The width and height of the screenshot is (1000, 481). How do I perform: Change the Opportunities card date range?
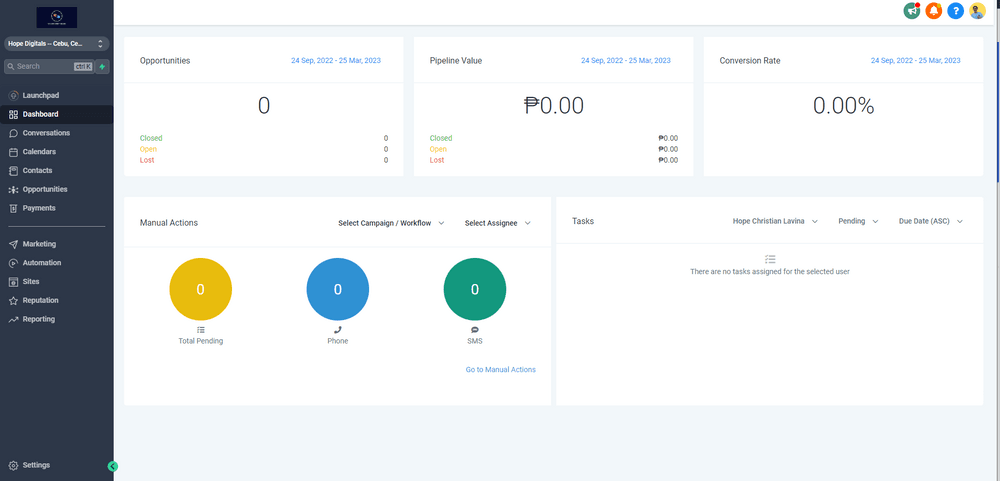coord(335,61)
